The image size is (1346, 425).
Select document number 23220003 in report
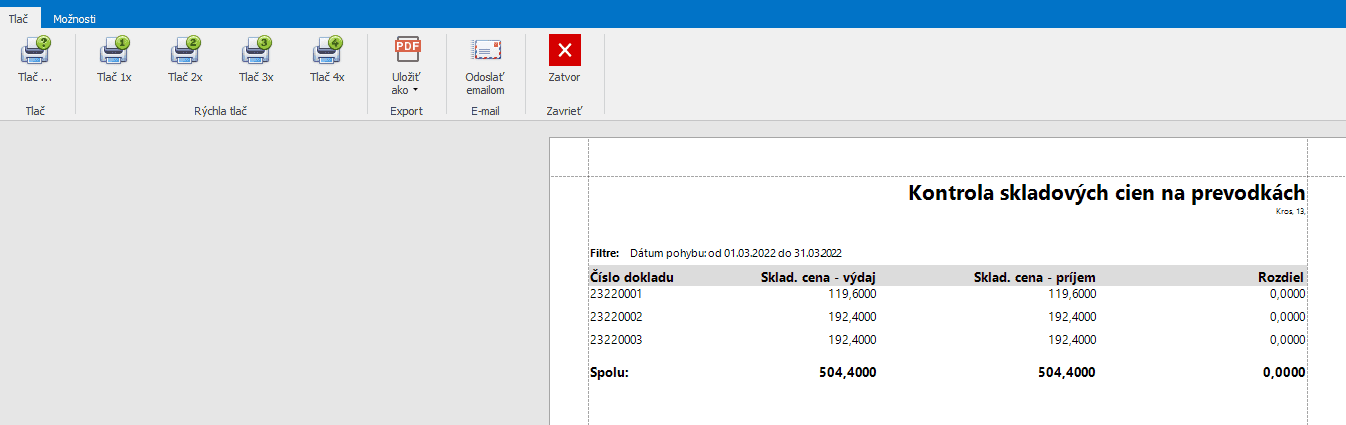(x=616, y=340)
